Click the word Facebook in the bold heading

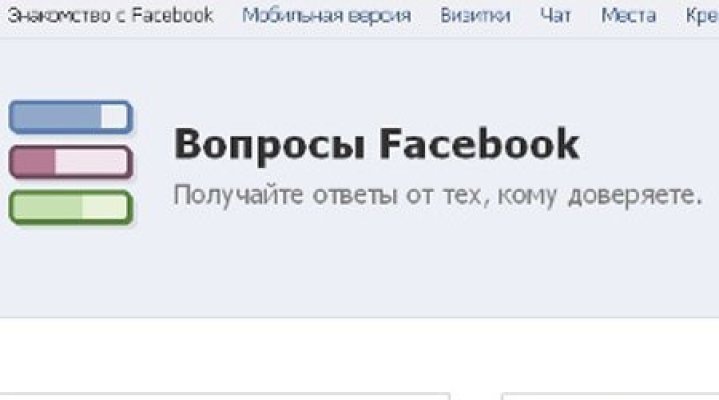[479, 144]
